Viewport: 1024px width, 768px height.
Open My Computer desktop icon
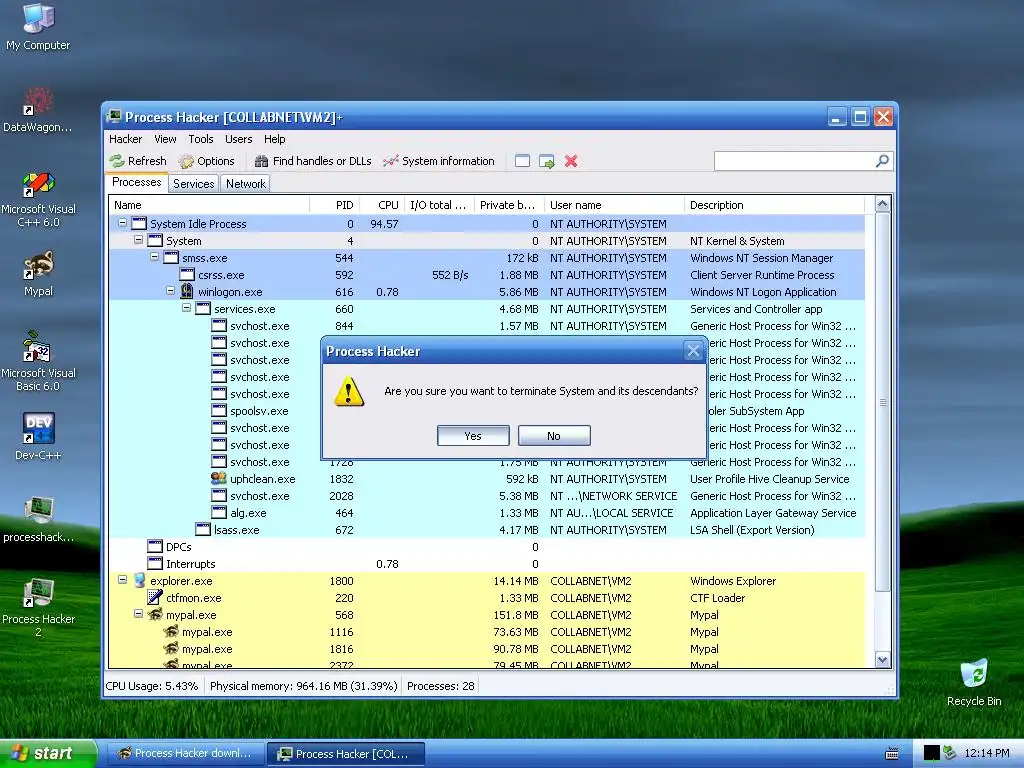click(x=38, y=27)
